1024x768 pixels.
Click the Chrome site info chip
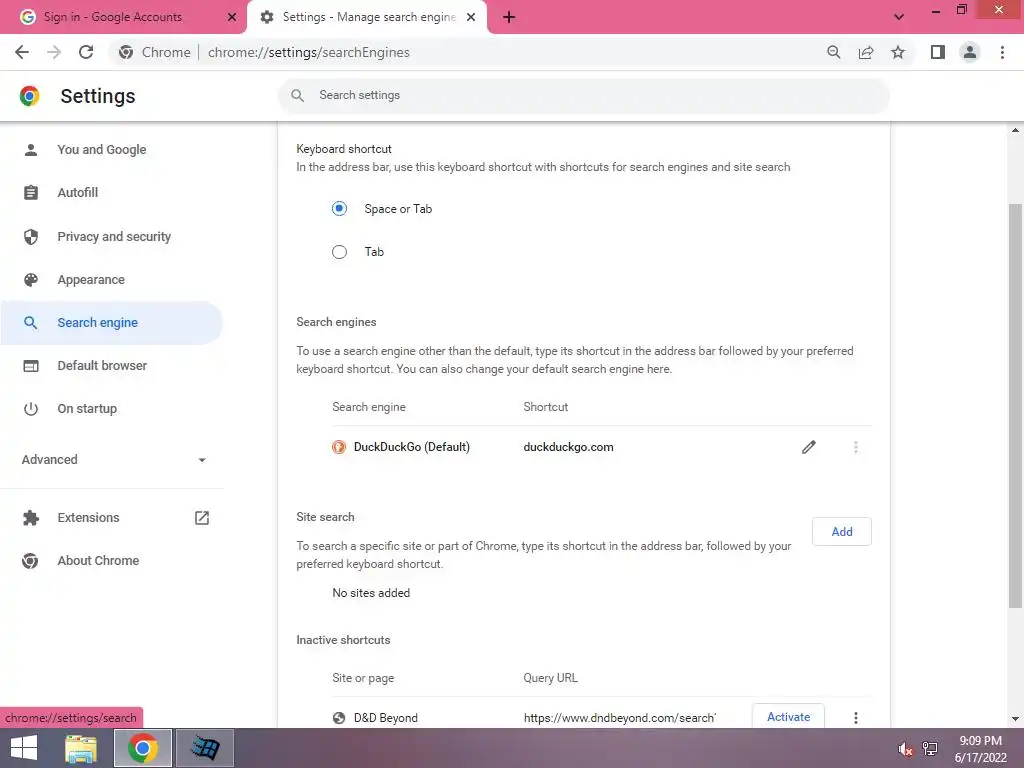(157, 52)
